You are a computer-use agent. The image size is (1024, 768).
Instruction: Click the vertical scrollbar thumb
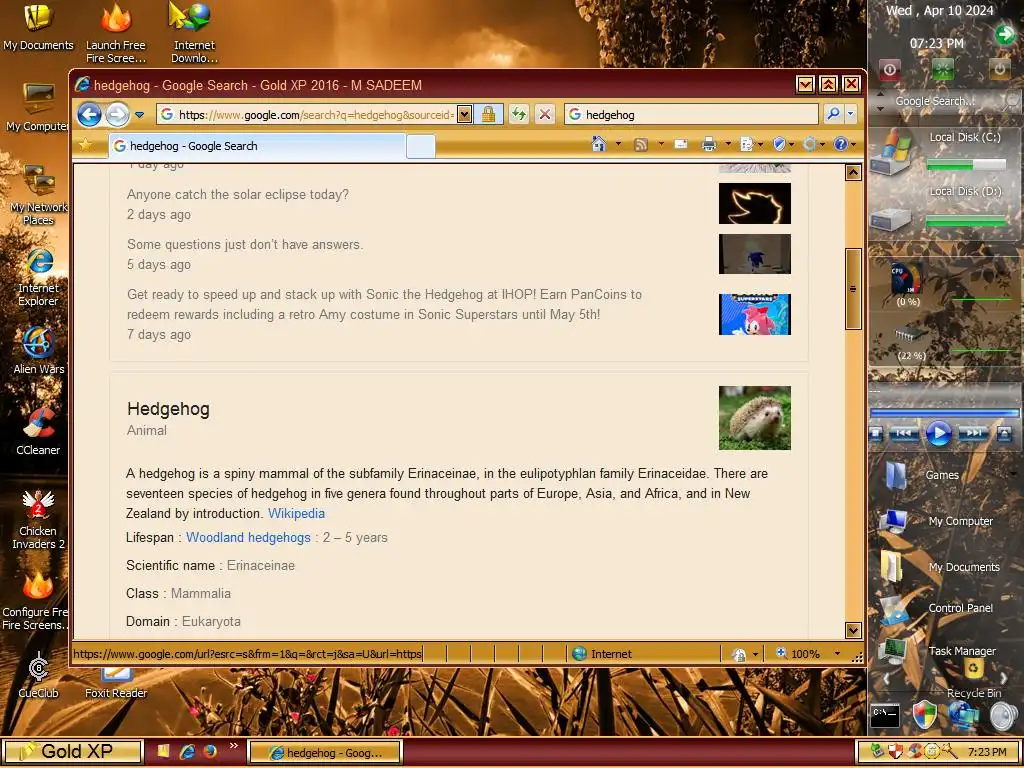tap(853, 289)
